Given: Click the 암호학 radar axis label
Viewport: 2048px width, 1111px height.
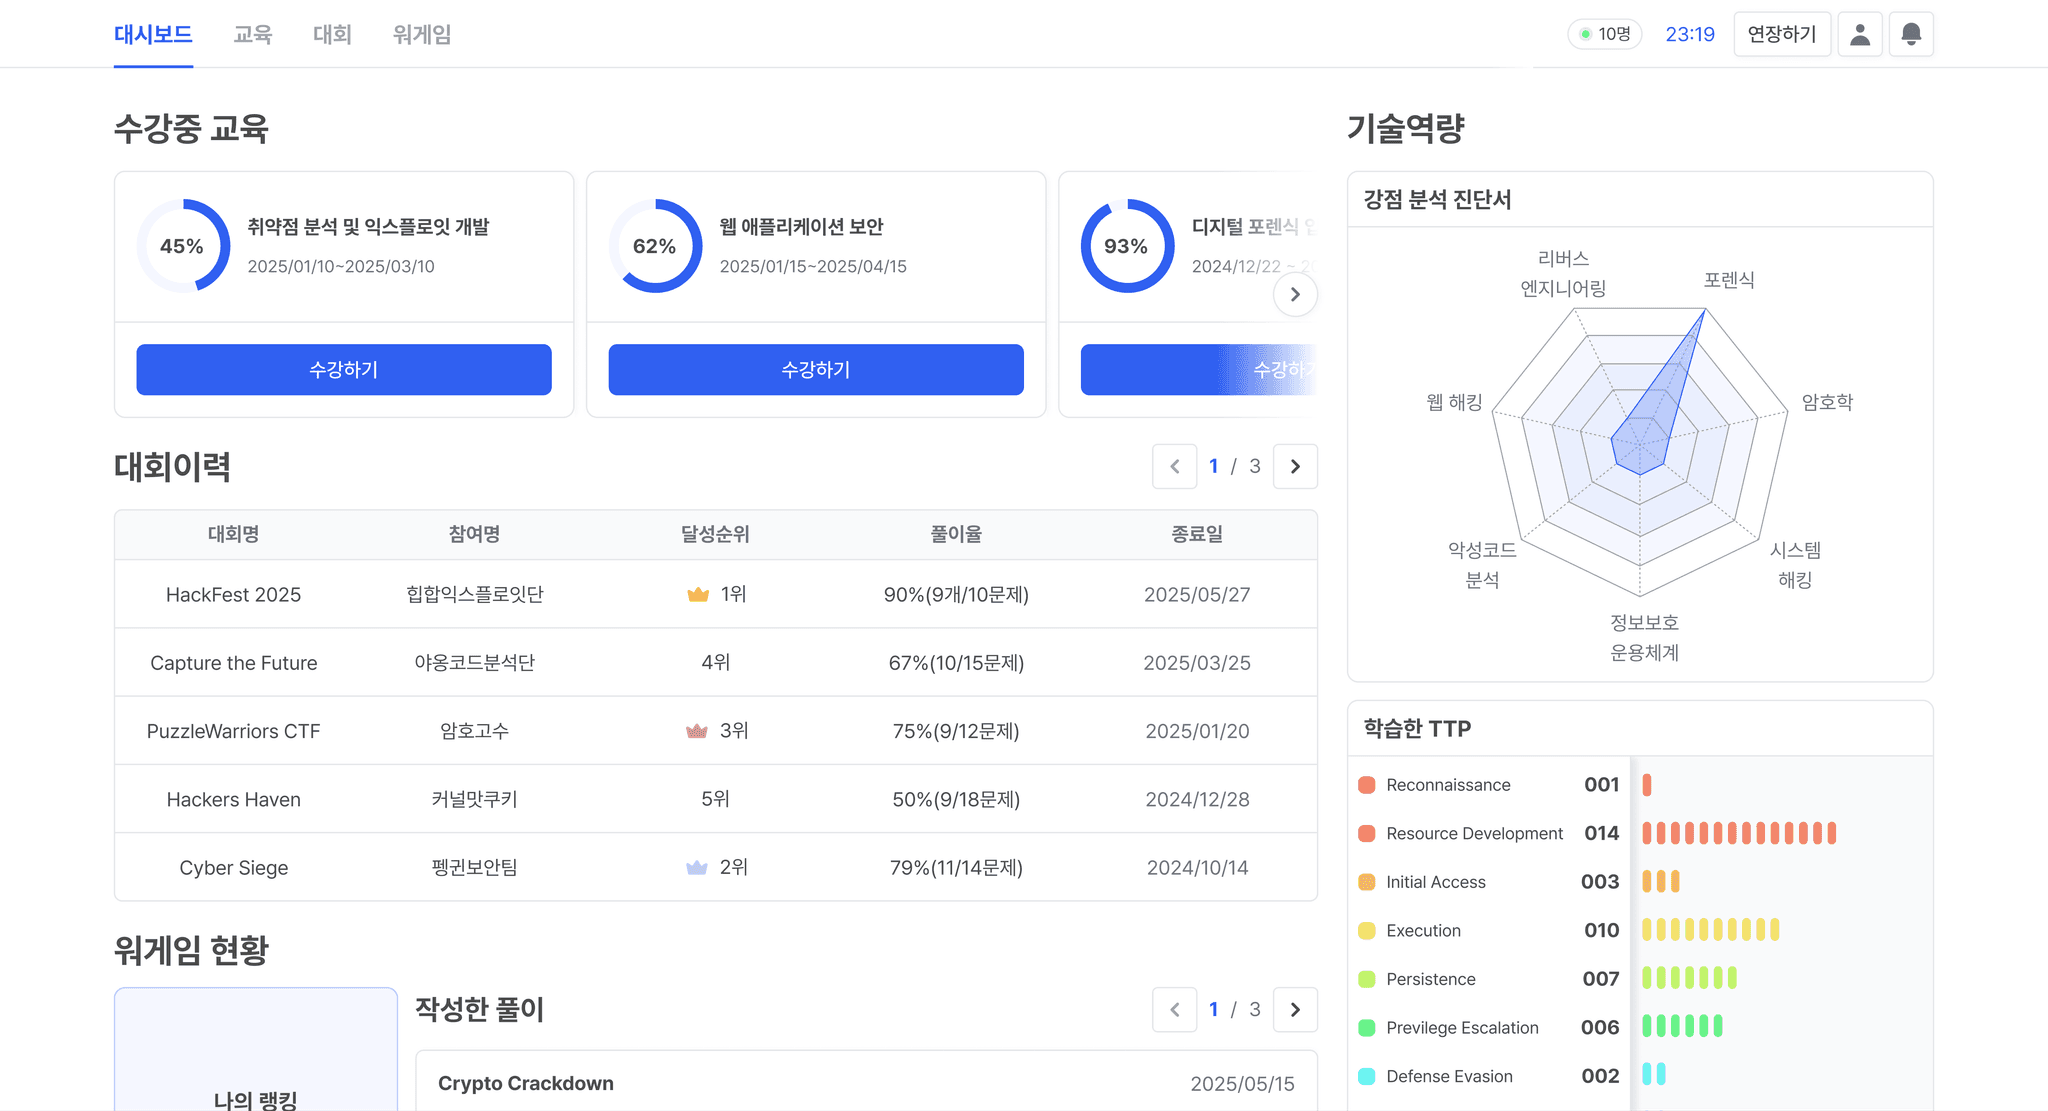Looking at the screenshot, I should [x=1827, y=402].
